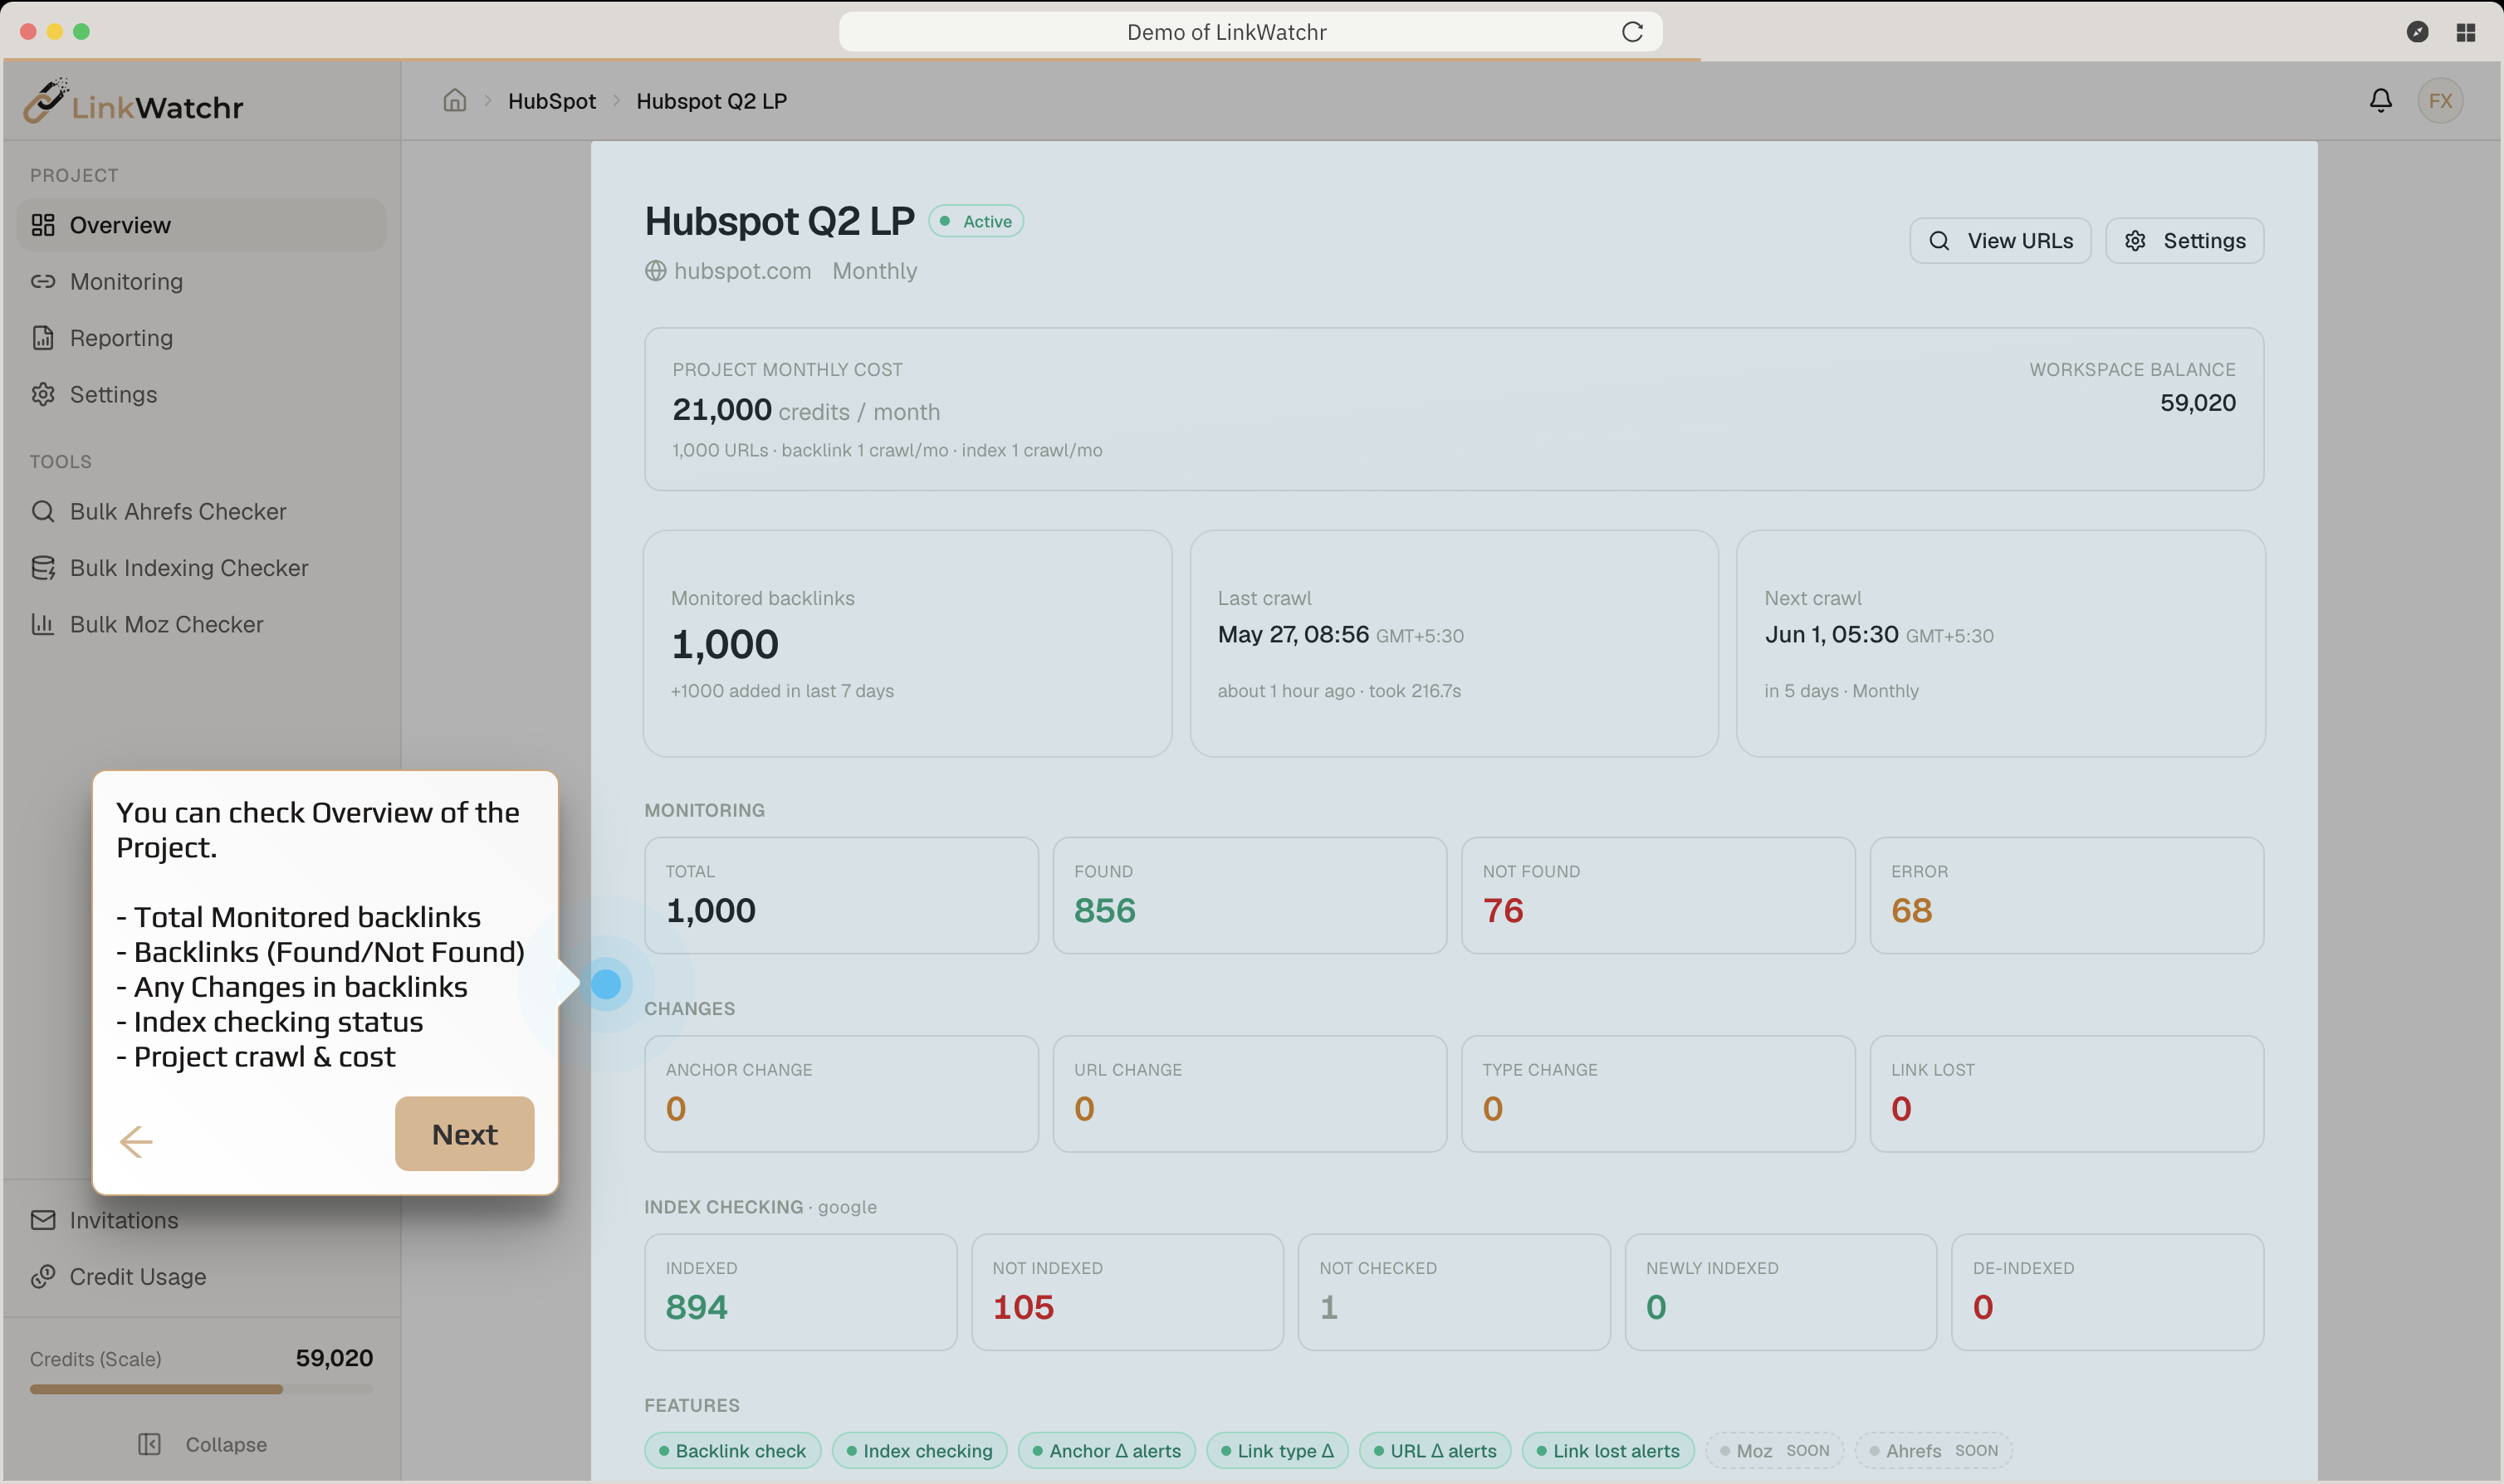Click the Index checking feature chip
This screenshot has width=2504, height=1484.
[x=920, y=1451]
